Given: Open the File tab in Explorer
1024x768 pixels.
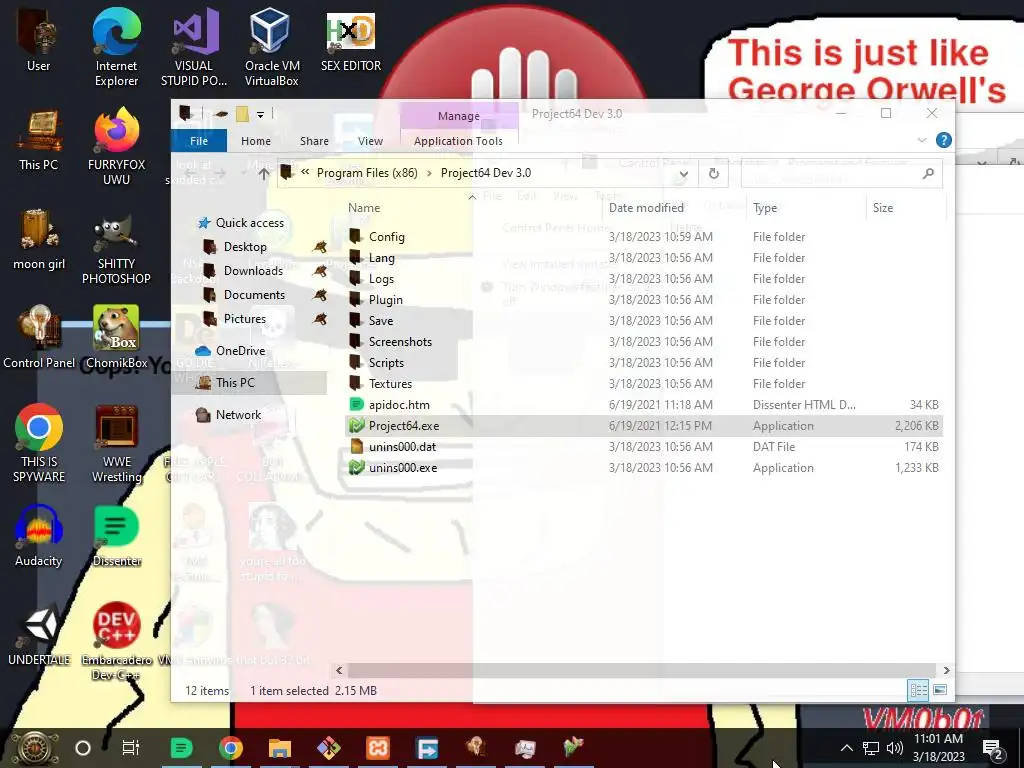Looking at the screenshot, I should click(x=199, y=140).
